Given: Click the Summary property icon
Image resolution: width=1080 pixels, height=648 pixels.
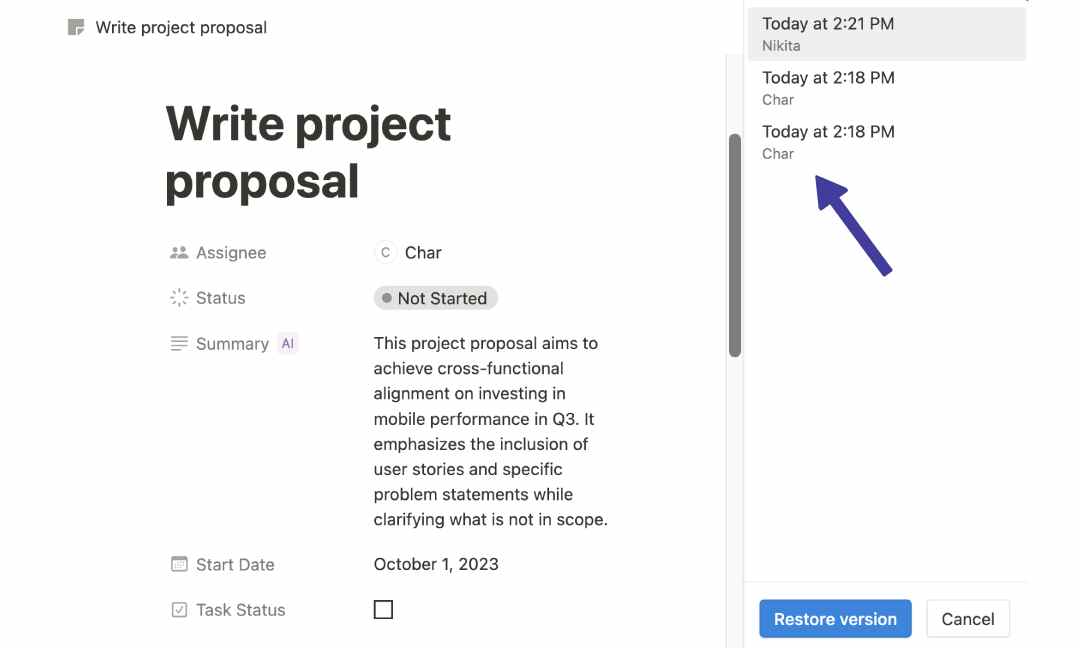Looking at the screenshot, I should pos(178,343).
